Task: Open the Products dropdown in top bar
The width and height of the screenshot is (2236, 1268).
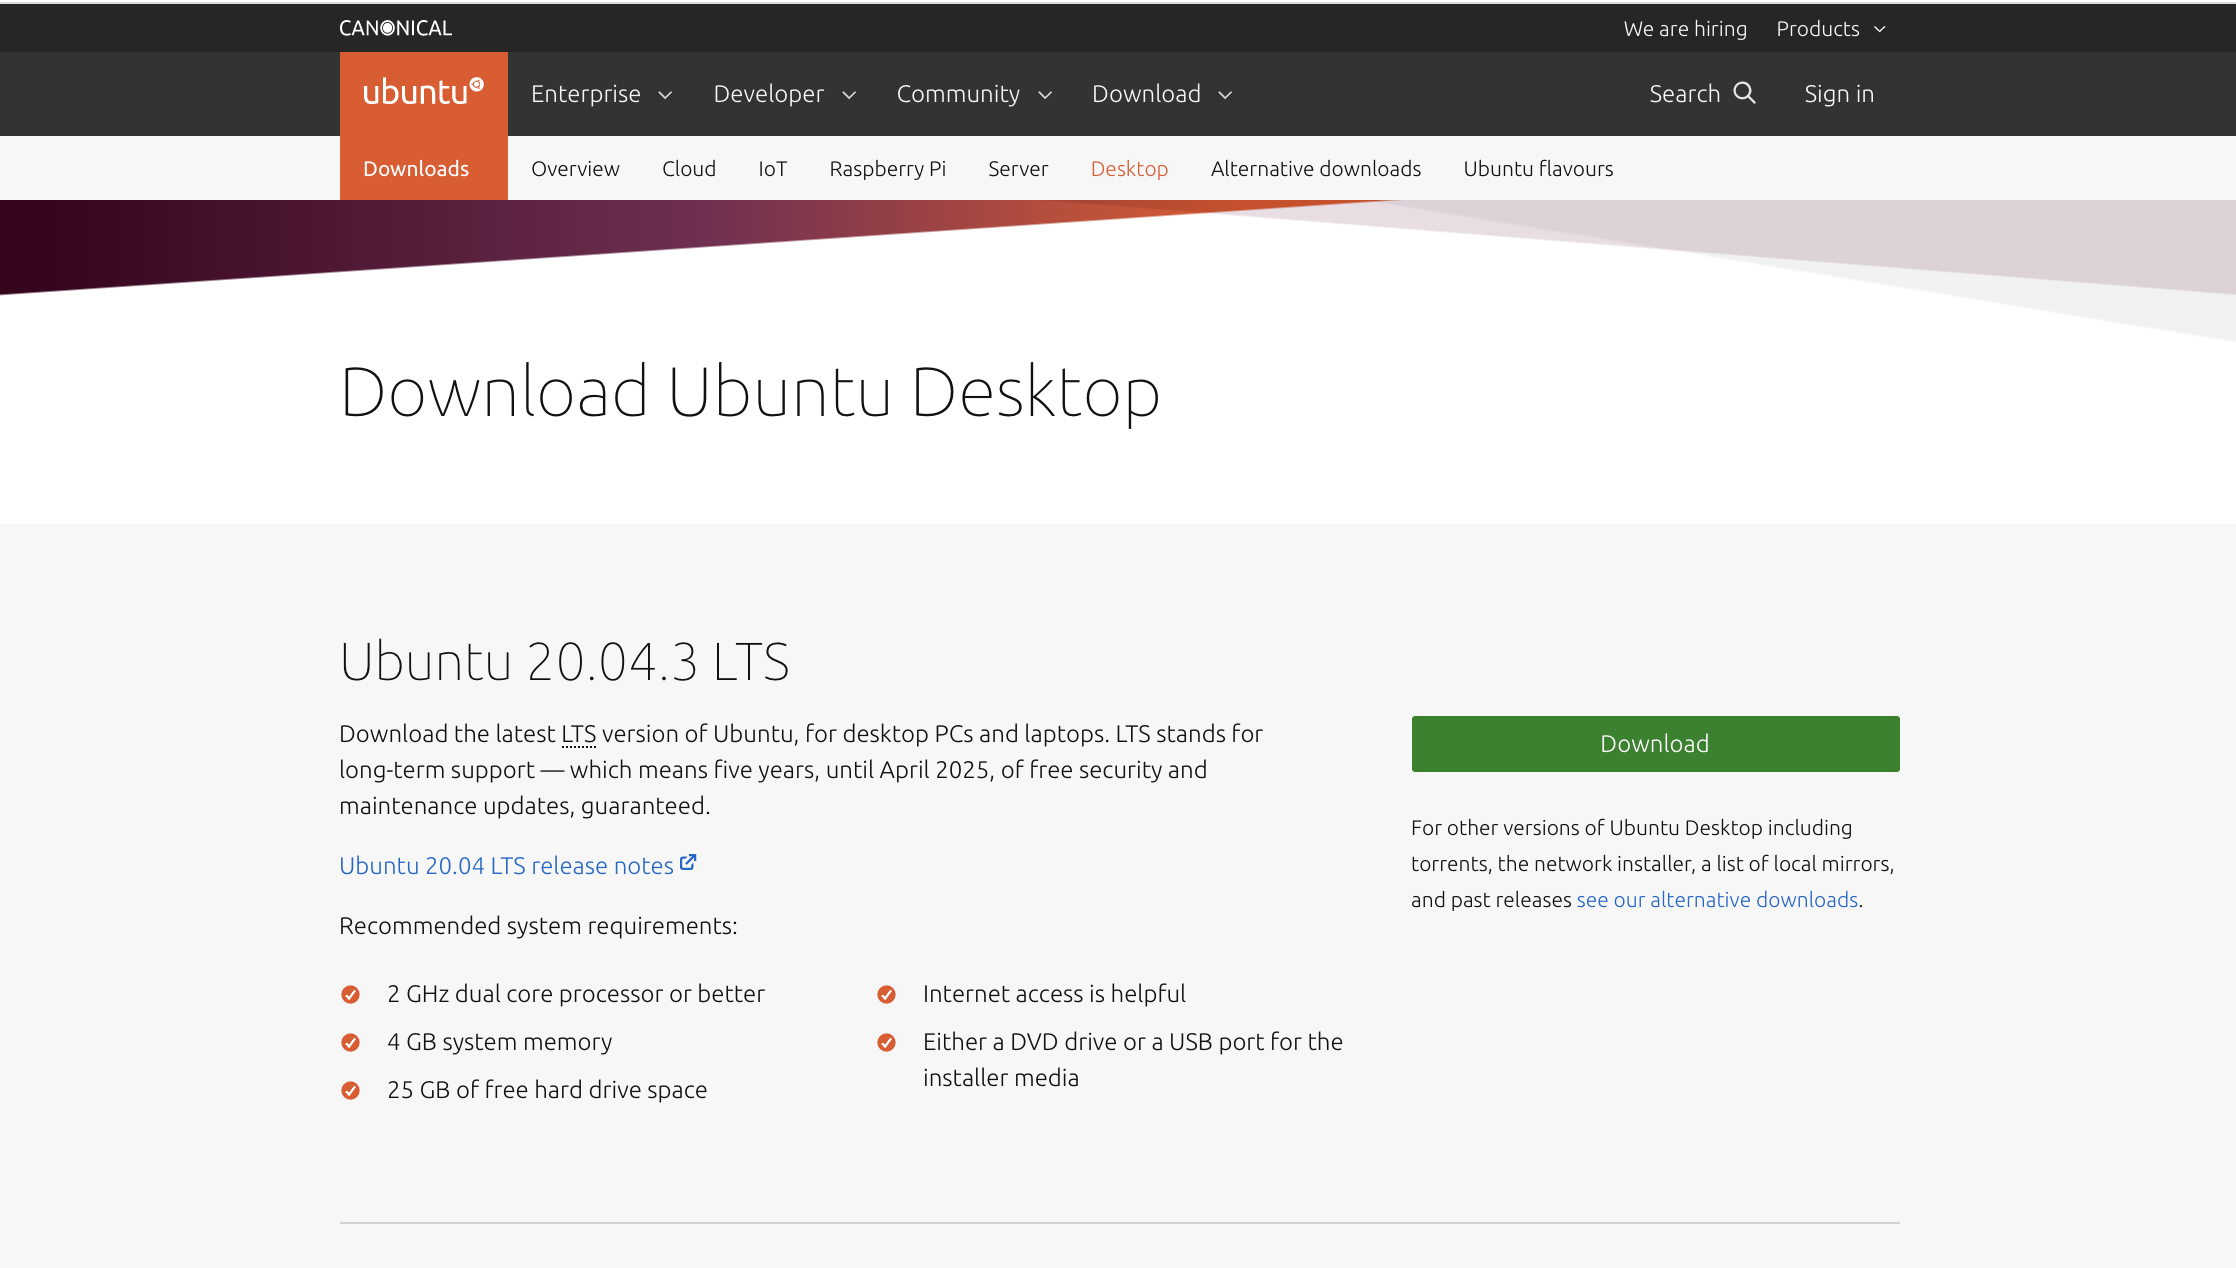Action: [x=1831, y=29]
